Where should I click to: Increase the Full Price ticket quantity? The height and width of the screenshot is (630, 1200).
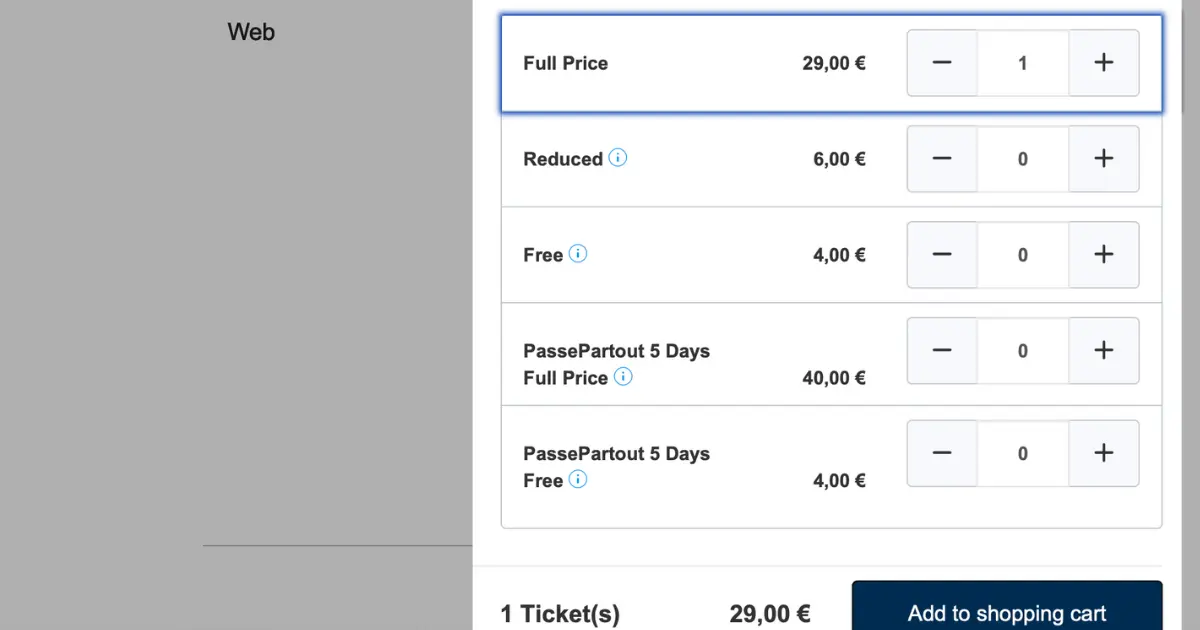click(1104, 63)
